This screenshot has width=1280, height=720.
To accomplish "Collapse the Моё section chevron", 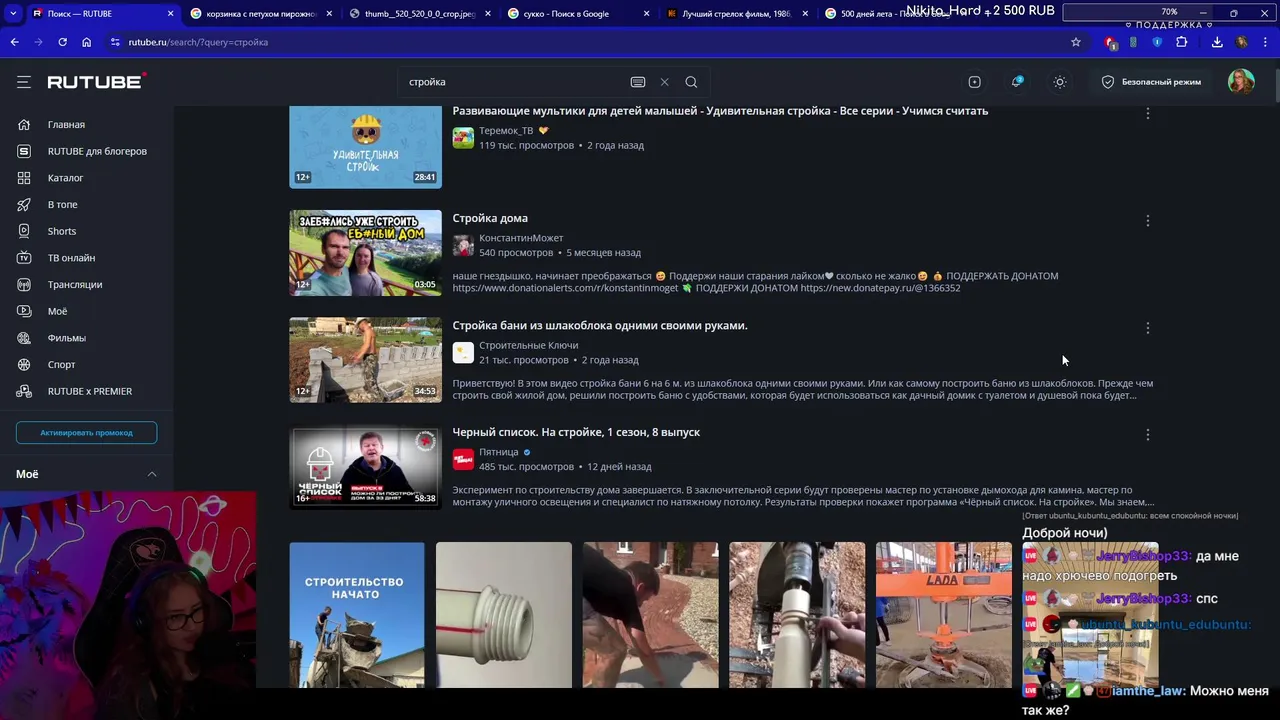I will 152,474.
